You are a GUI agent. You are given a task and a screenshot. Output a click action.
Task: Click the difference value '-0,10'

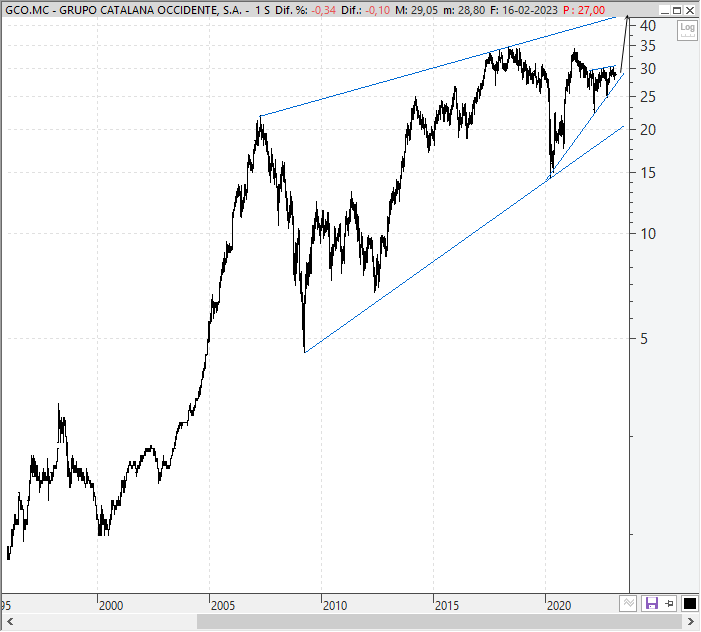pos(378,10)
